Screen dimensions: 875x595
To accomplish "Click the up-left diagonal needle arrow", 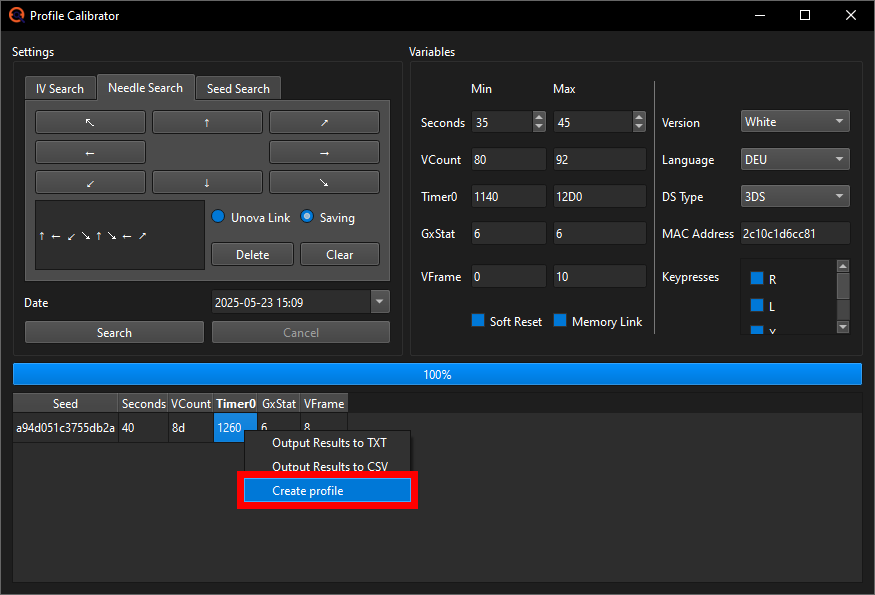I will click(89, 122).
